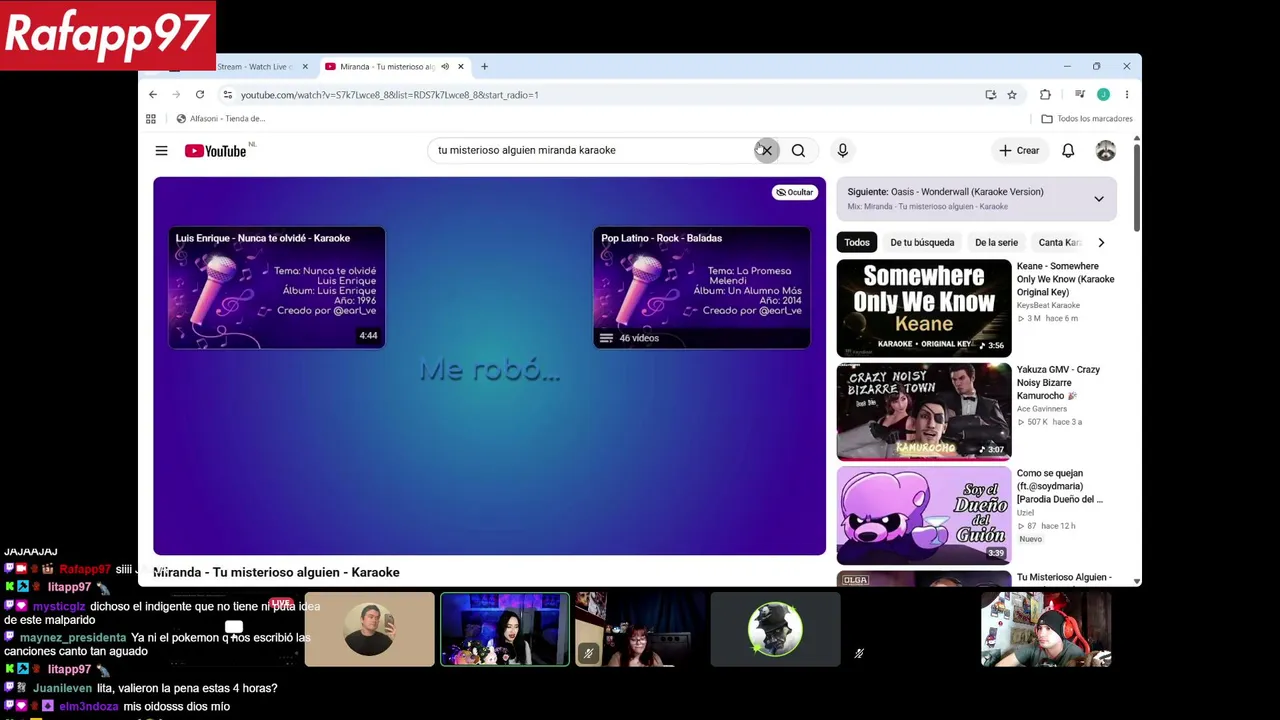Open the Alfasoni bookmark
Image resolution: width=1280 pixels, height=720 pixels.
click(220, 119)
